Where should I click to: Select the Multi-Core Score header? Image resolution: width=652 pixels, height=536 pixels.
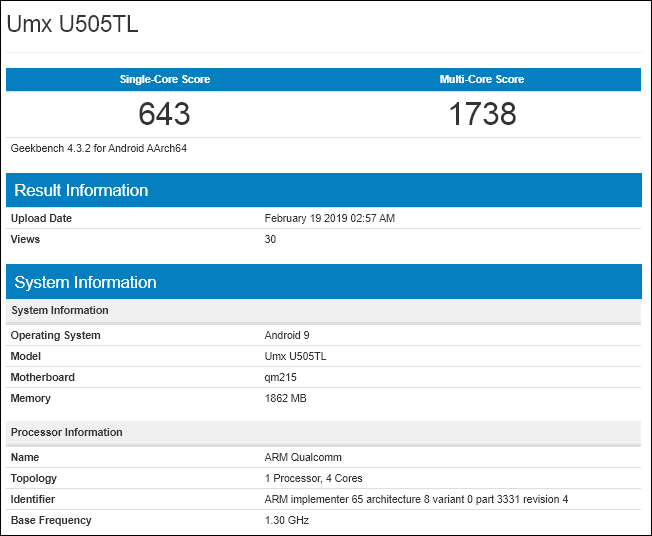tap(482, 79)
